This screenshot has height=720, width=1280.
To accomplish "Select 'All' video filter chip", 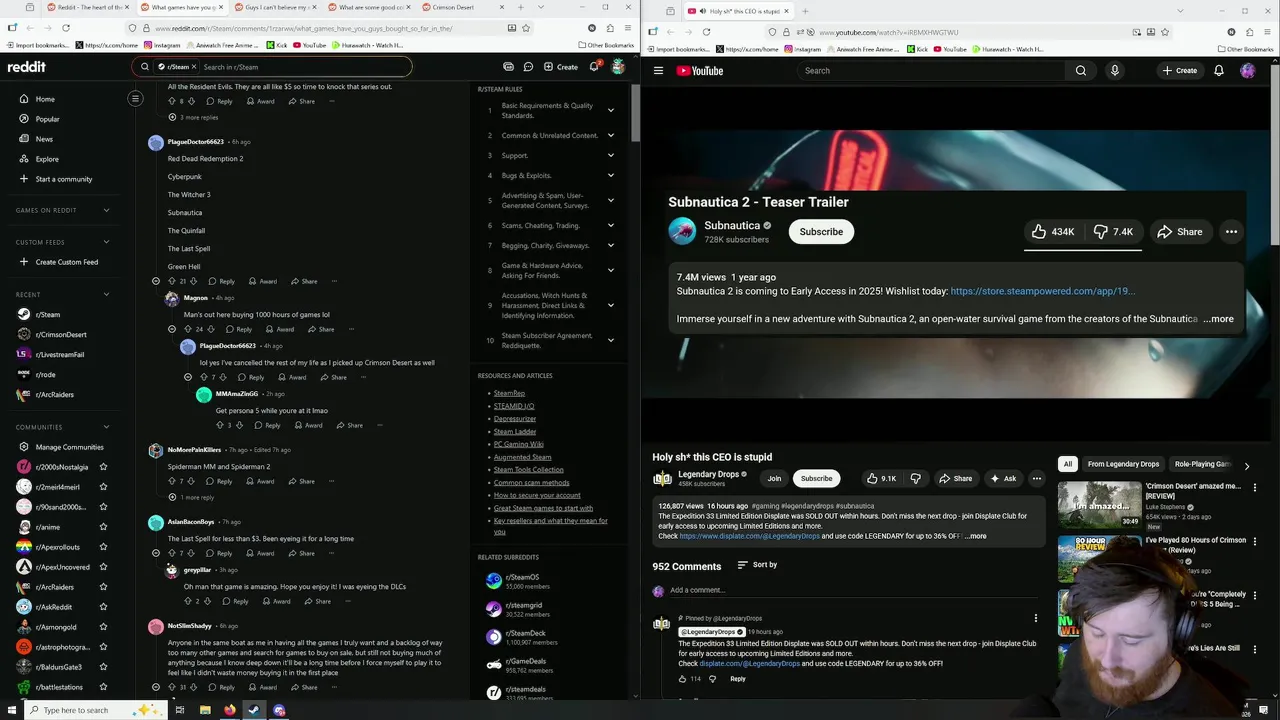I will 1068,465.
